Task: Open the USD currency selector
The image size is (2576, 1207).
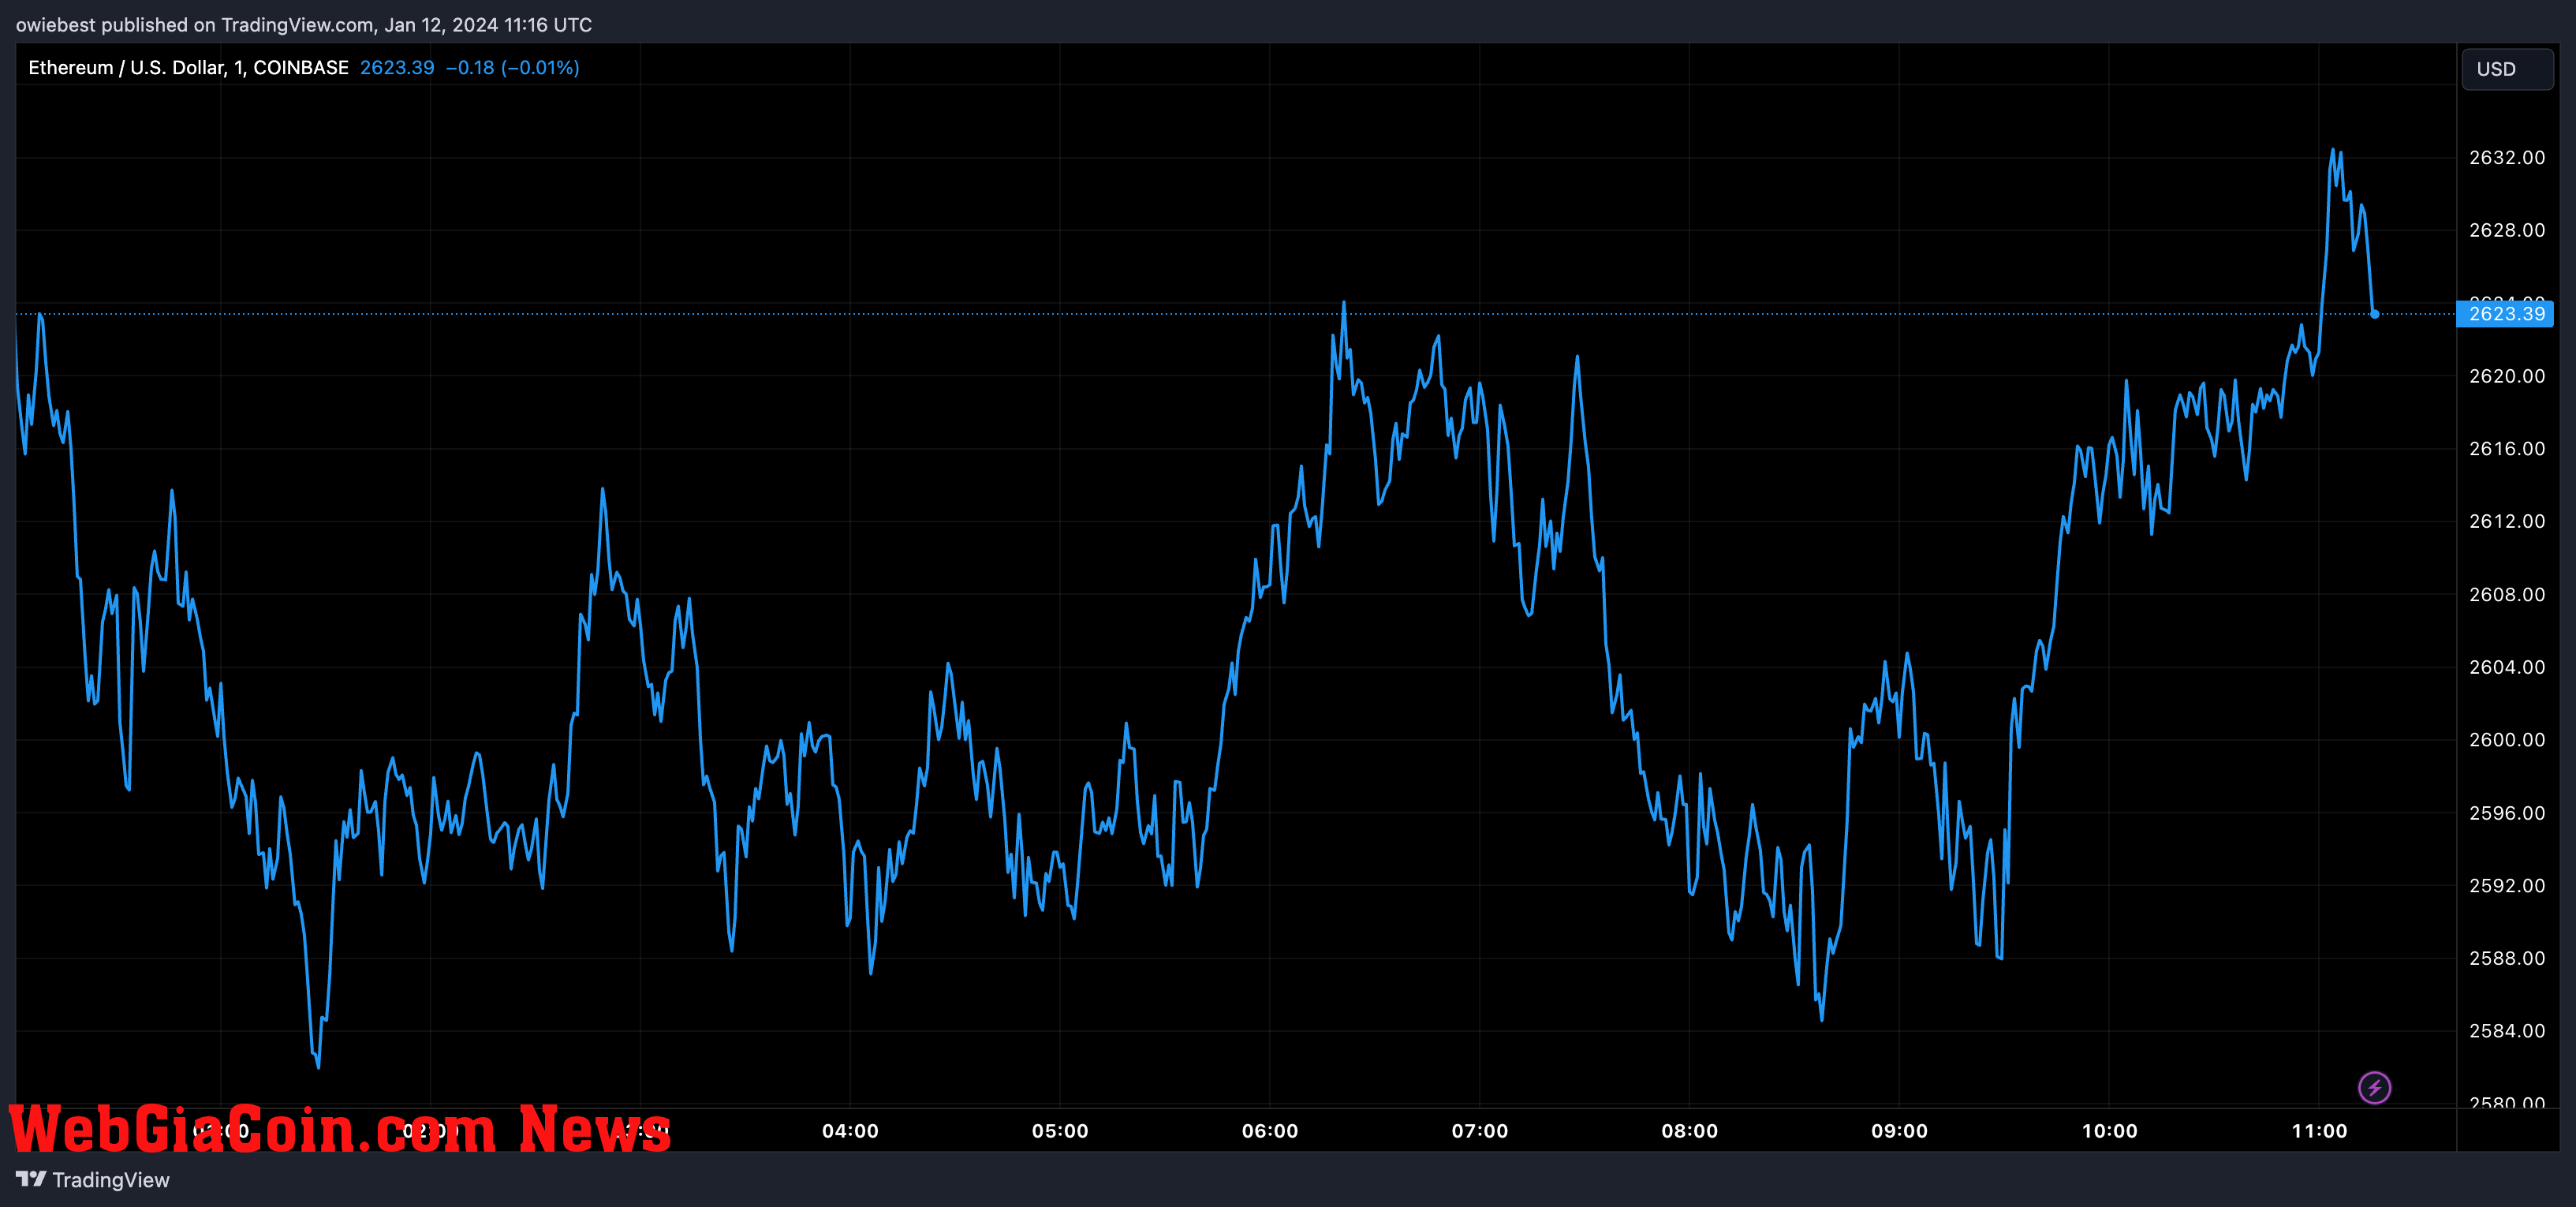Action: pos(2507,69)
